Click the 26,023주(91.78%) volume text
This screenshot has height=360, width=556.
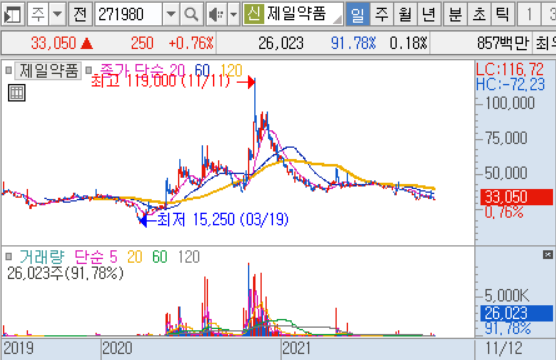[x=65, y=273]
